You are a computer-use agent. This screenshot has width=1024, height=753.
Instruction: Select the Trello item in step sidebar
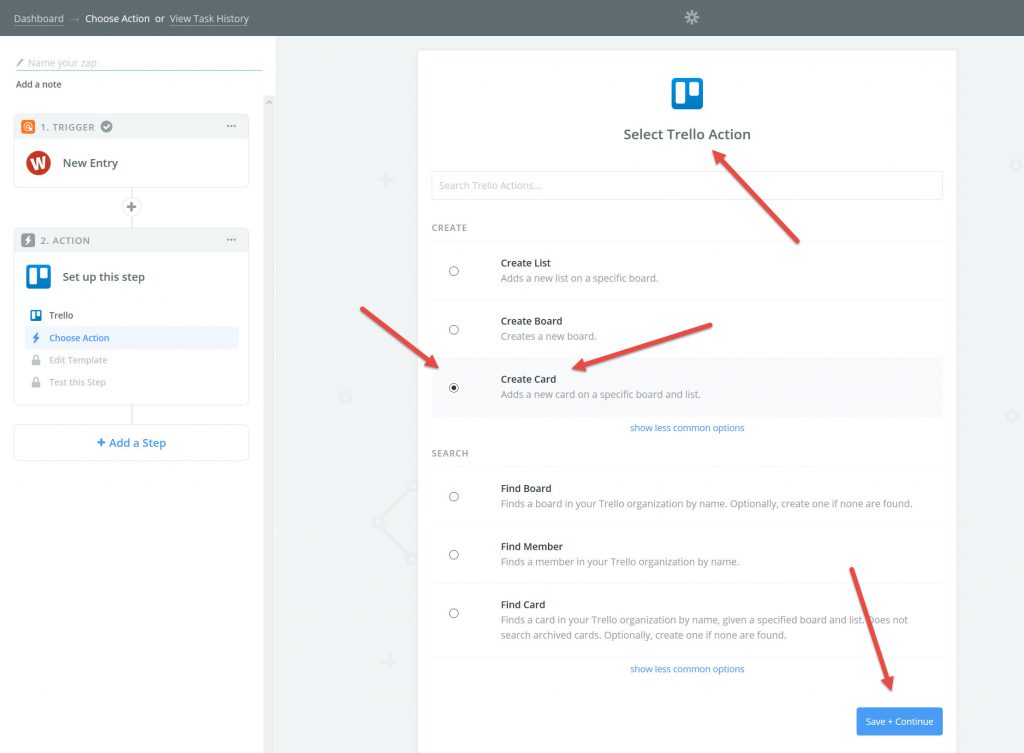click(61, 315)
